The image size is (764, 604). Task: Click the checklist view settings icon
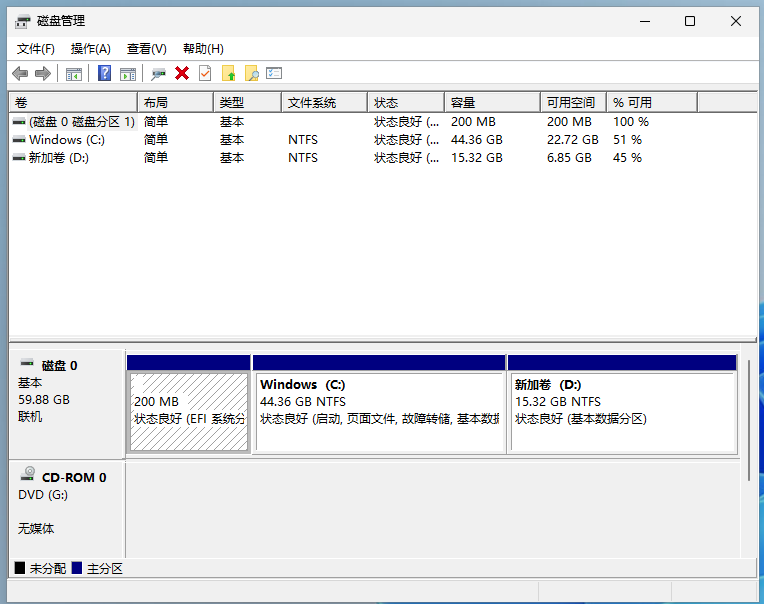[x=274, y=74]
